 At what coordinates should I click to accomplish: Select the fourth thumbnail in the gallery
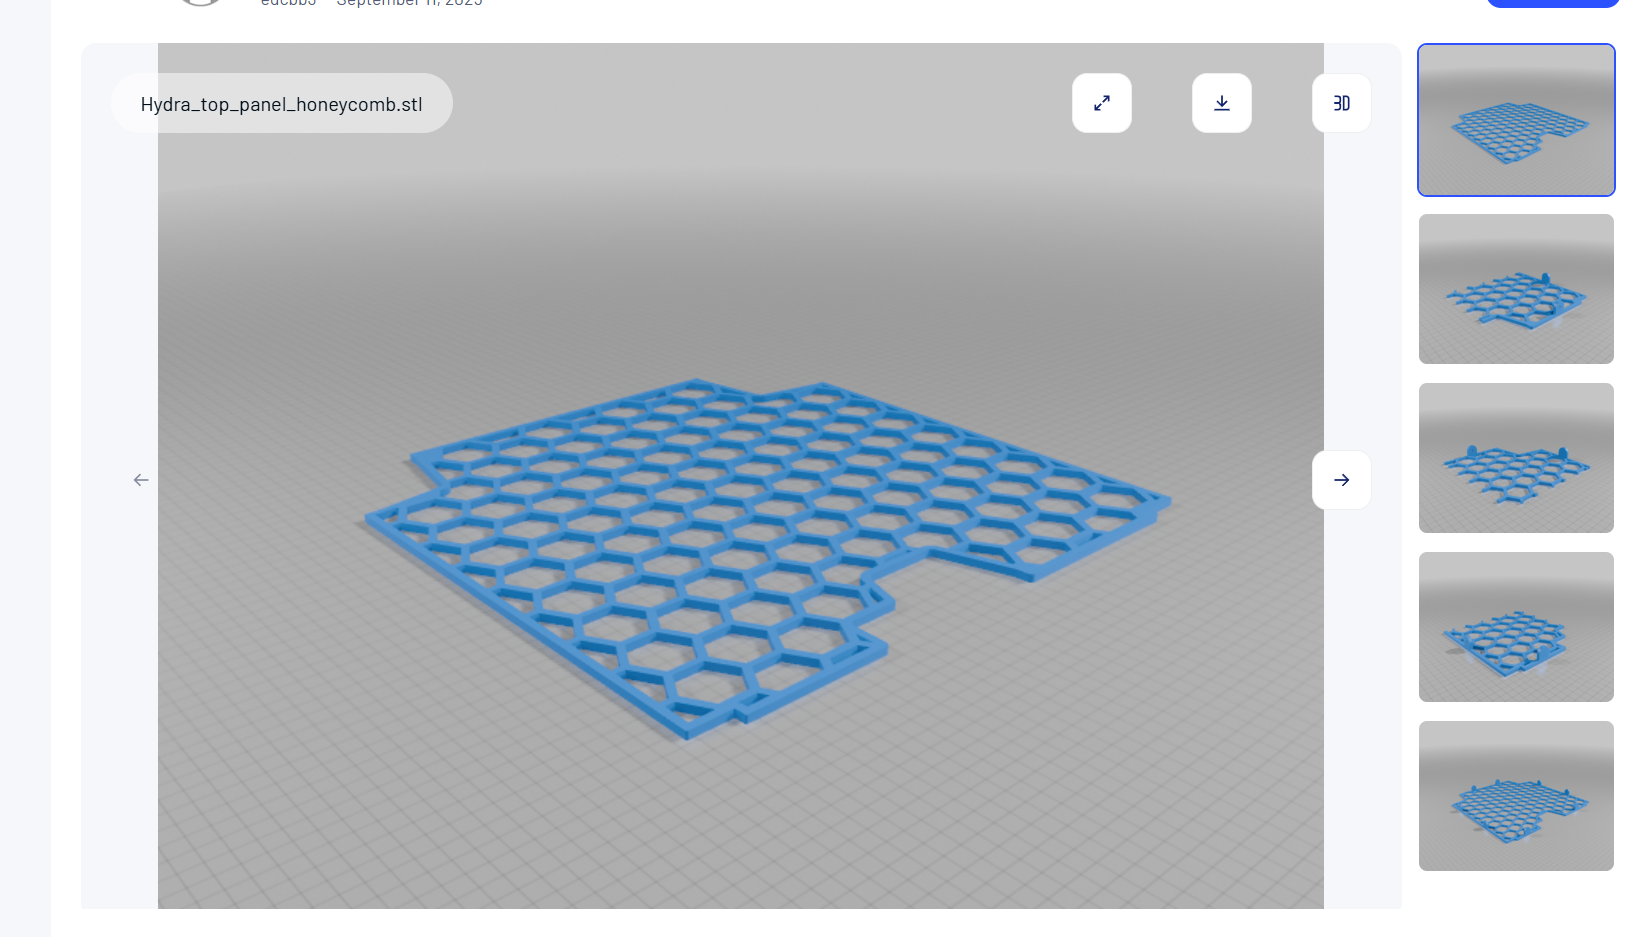click(x=1516, y=627)
